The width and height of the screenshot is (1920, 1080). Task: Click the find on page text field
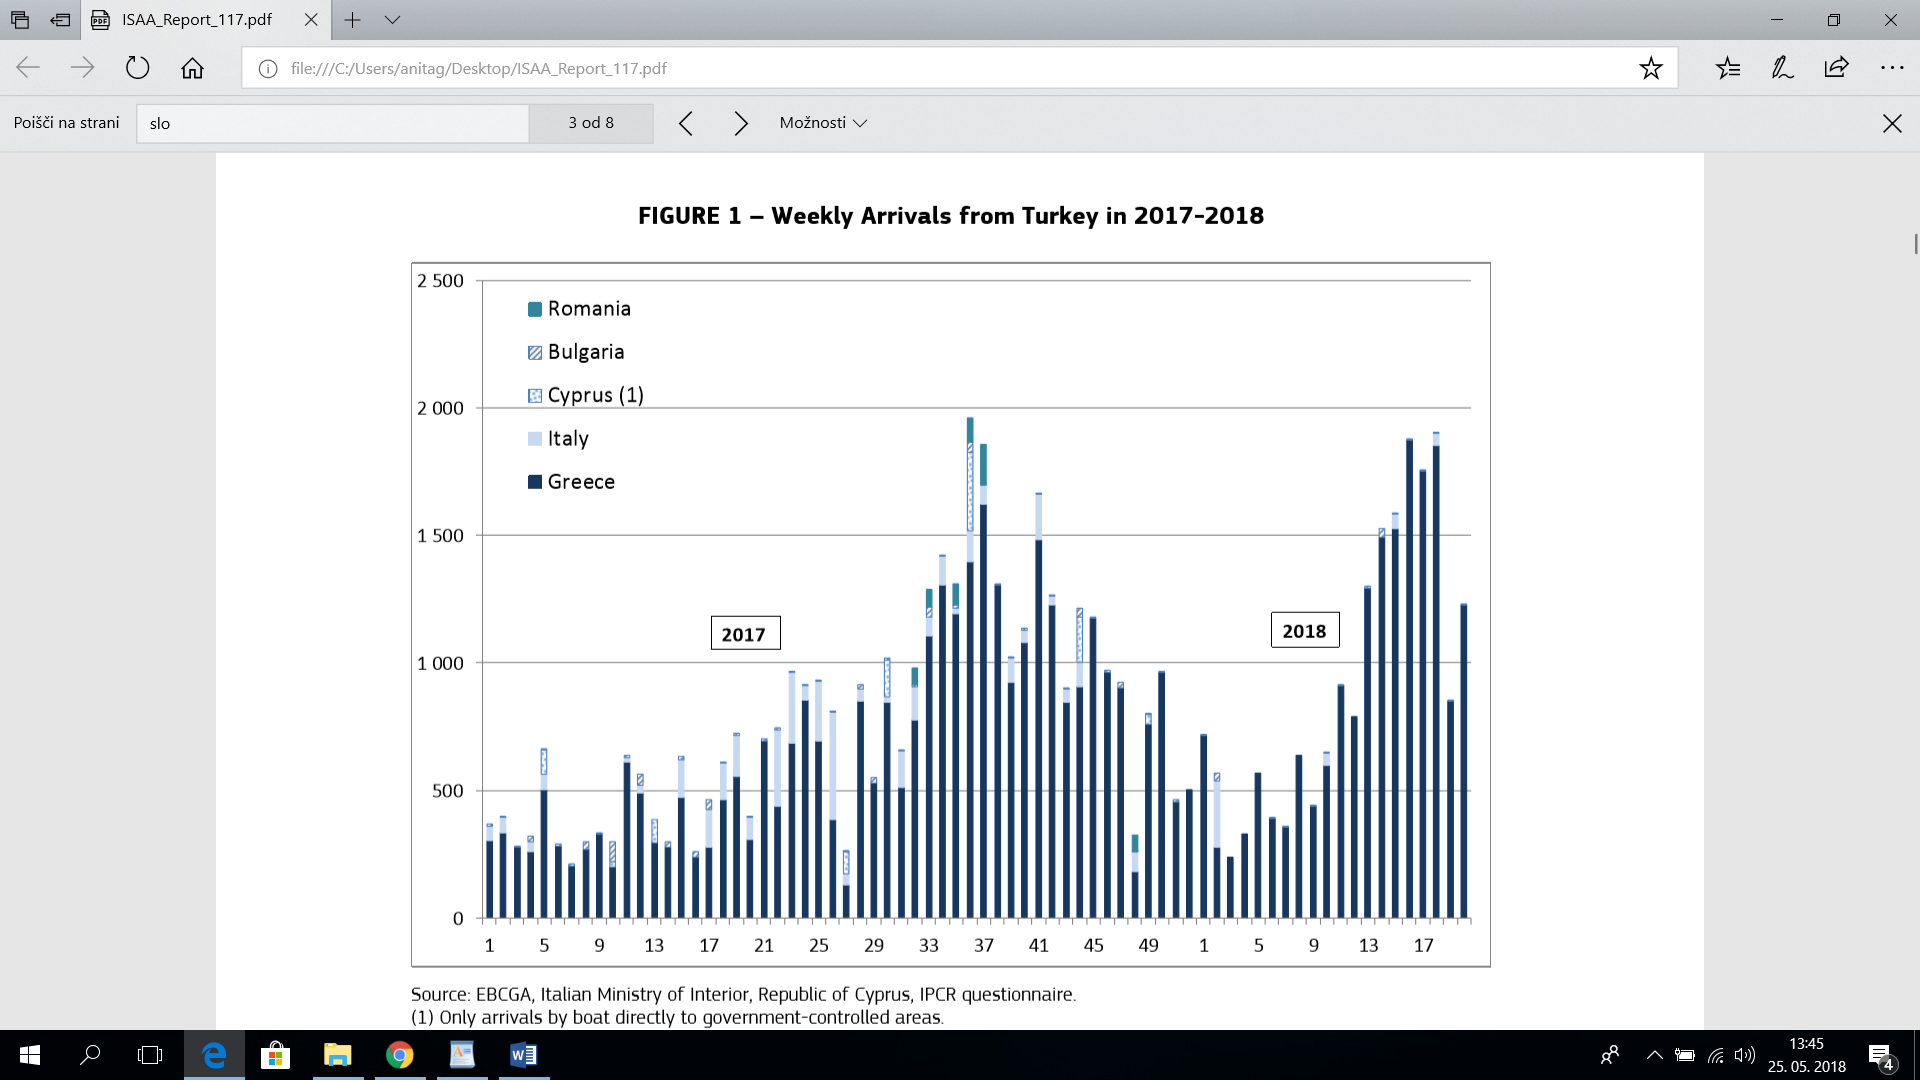click(332, 123)
